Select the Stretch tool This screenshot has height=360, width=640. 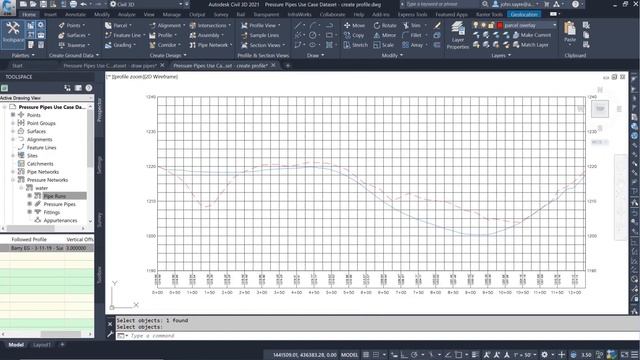(x=356, y=45)
